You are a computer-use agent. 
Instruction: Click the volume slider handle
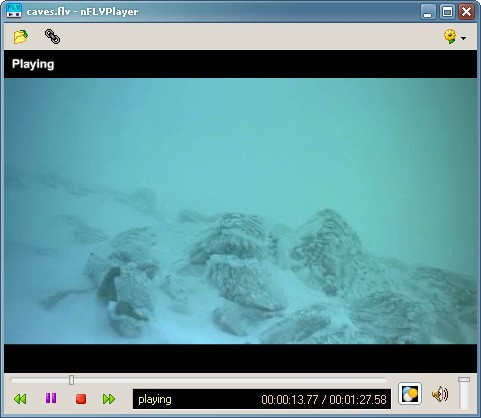tap(464, 380)
